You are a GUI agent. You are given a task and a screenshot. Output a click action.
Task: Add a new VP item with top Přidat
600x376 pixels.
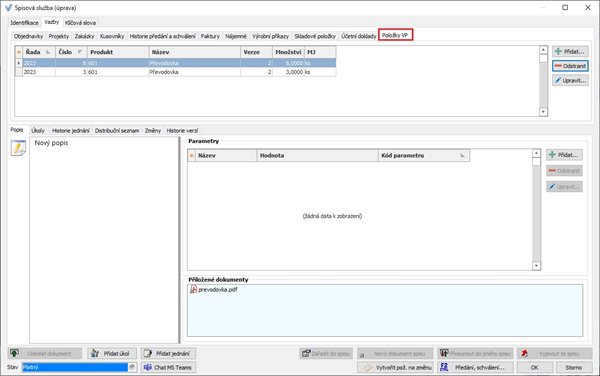570,51
